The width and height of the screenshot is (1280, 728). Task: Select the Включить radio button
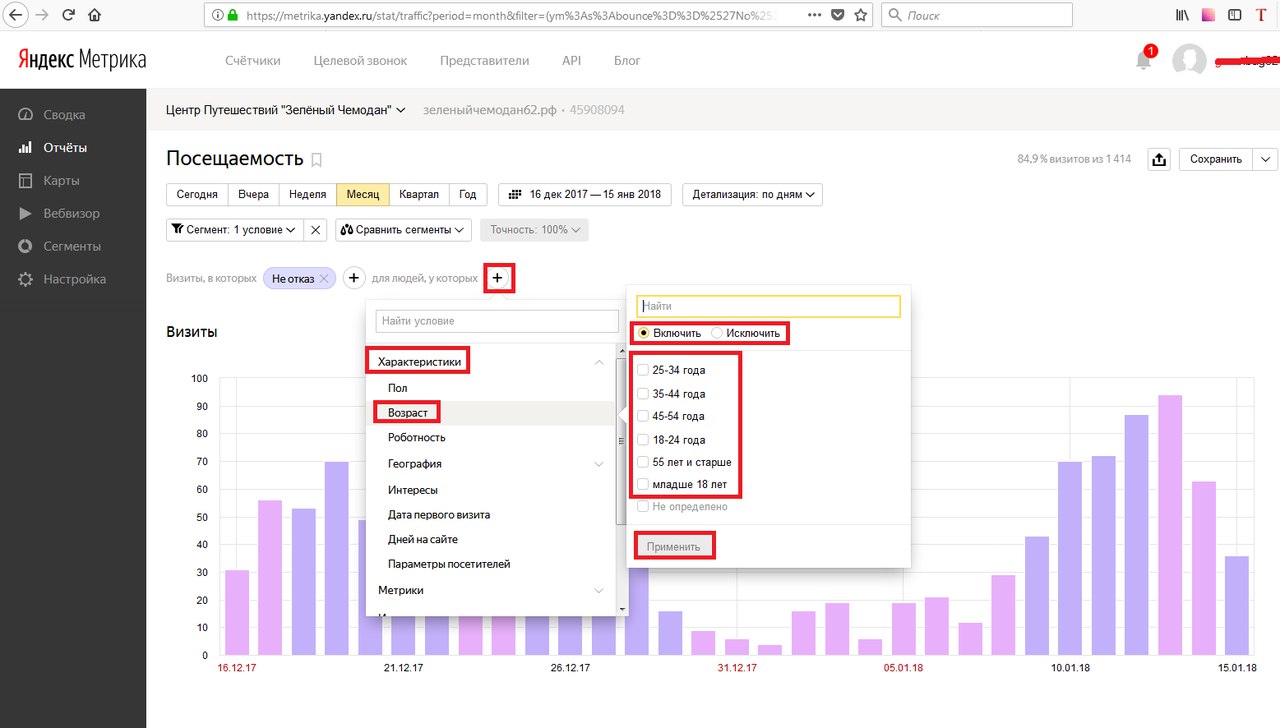(x=644, y=333)
